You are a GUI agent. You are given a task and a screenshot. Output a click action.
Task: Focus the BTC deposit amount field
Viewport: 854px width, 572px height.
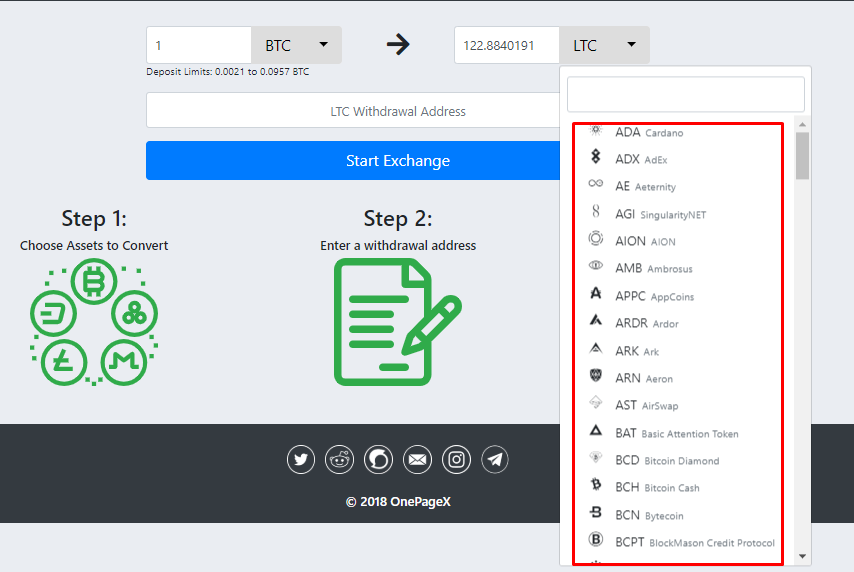coord(199,45)
